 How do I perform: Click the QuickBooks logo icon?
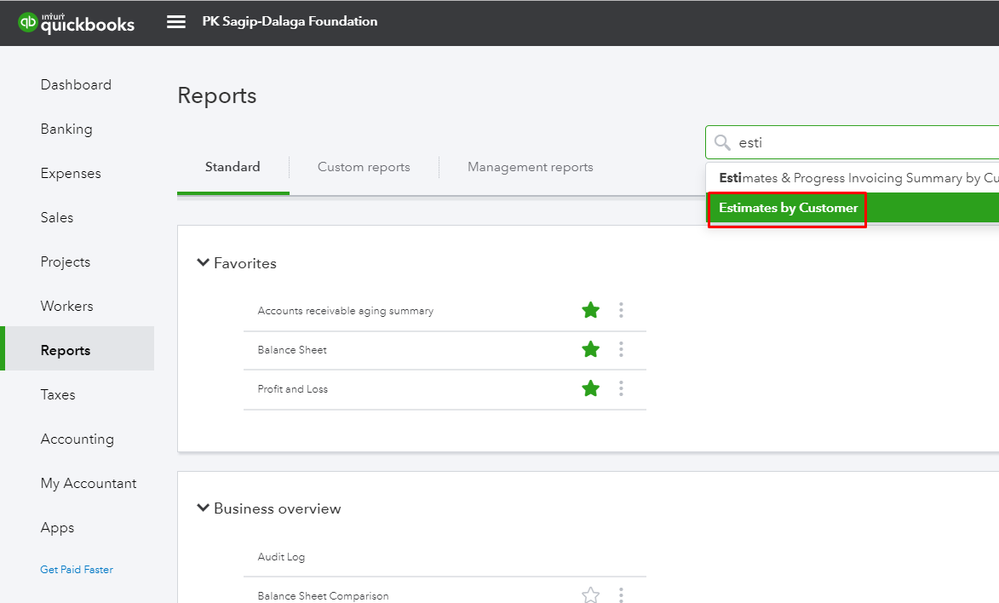coord(27,22)
